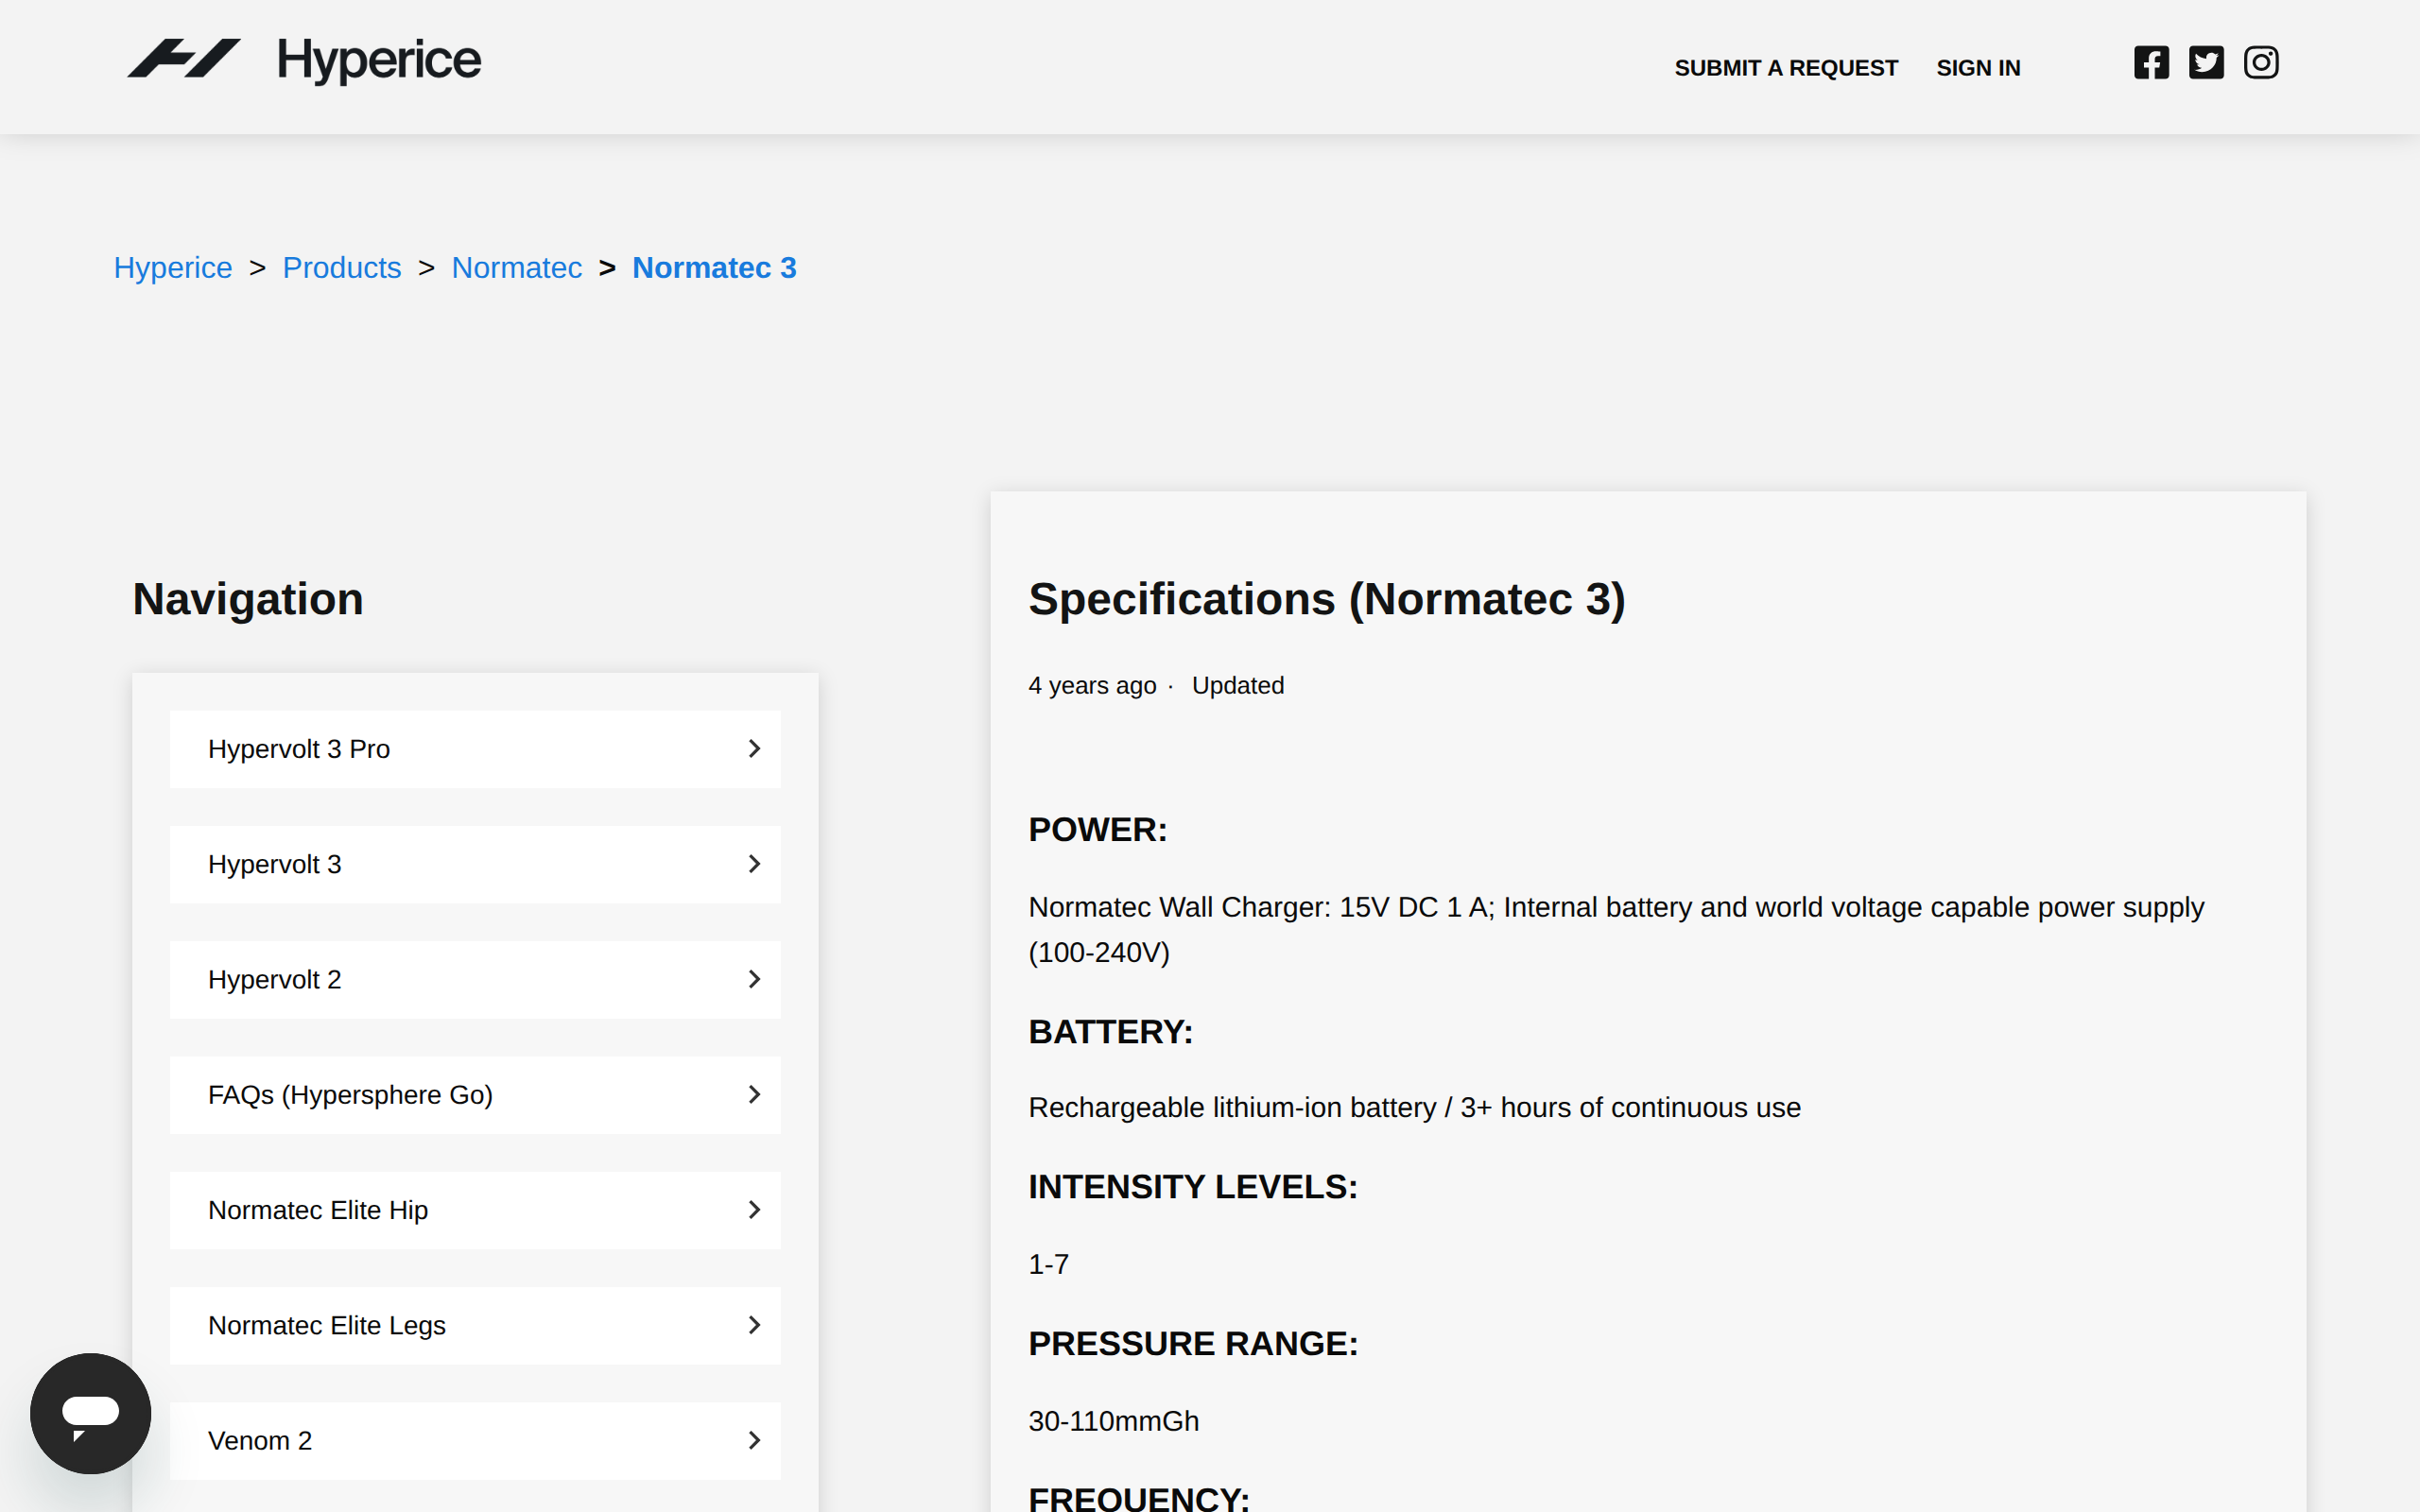Open Submit a Request page

pos(1786,68)
